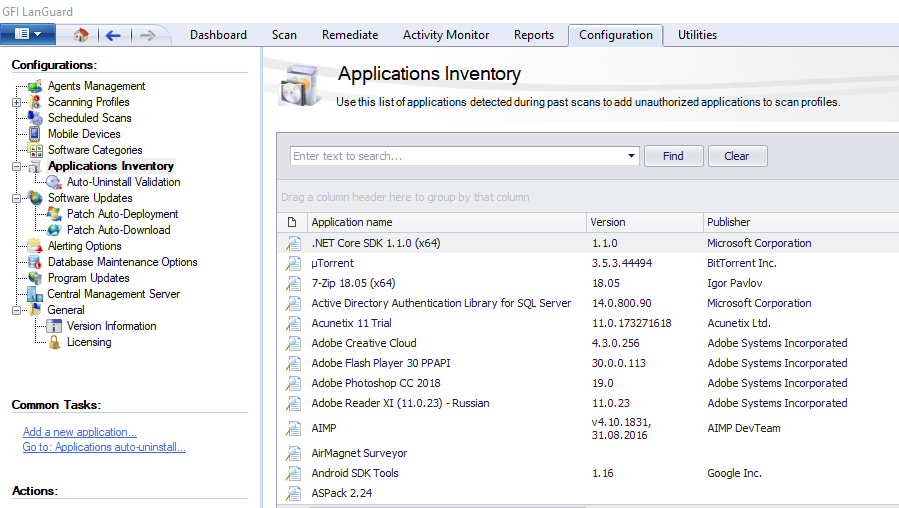899x508 pixels.
Task: Click the Patch Auto-Download icon
Action: click(54, 230)
